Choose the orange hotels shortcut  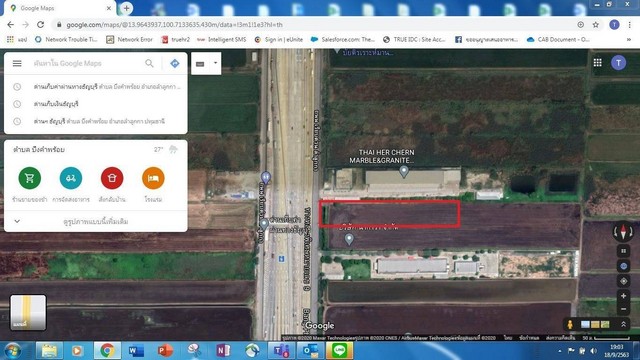coord(153,178)
